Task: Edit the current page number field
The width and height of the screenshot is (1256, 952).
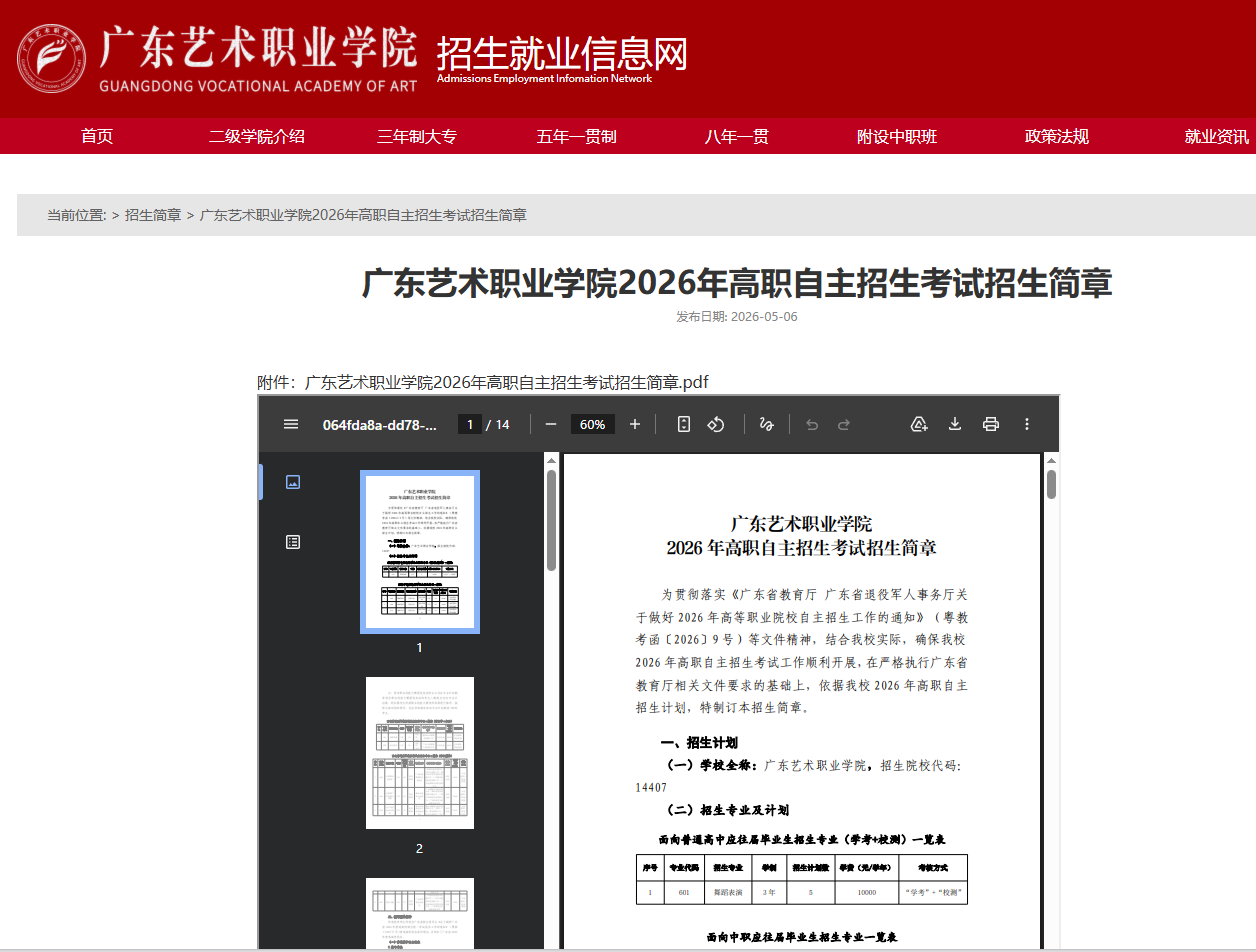Action: coord(470,424)
